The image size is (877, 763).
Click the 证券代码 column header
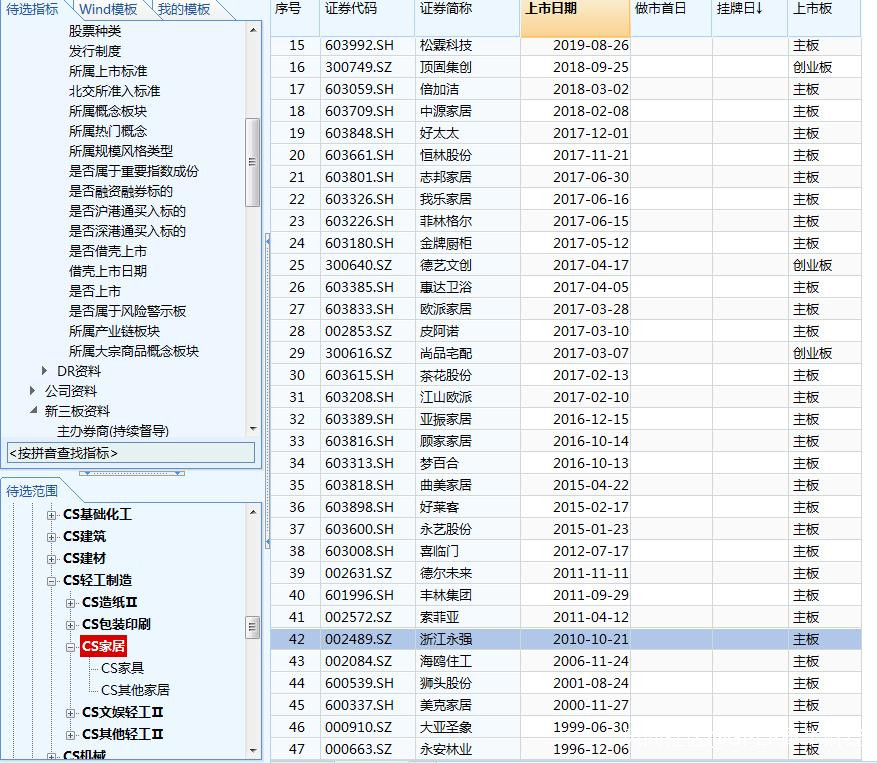367,18
